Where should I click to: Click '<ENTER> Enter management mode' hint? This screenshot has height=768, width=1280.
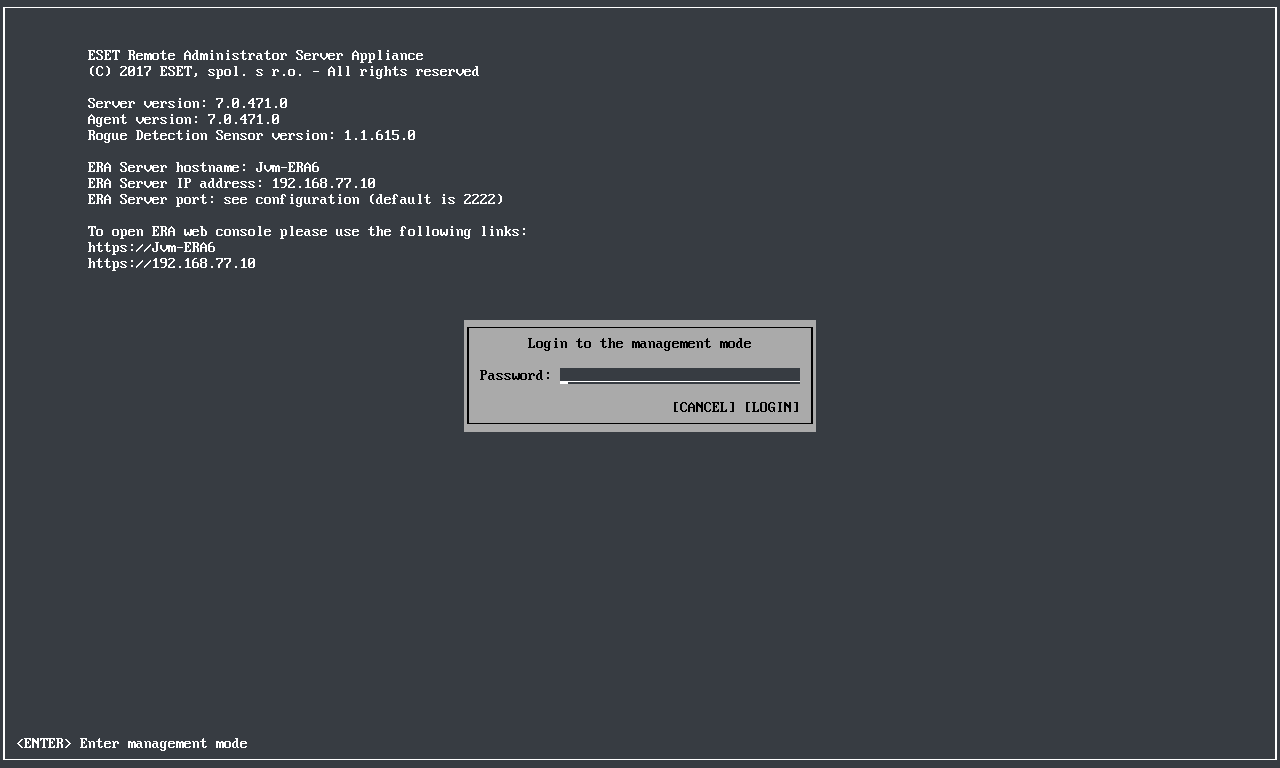[x=131, y=743]
